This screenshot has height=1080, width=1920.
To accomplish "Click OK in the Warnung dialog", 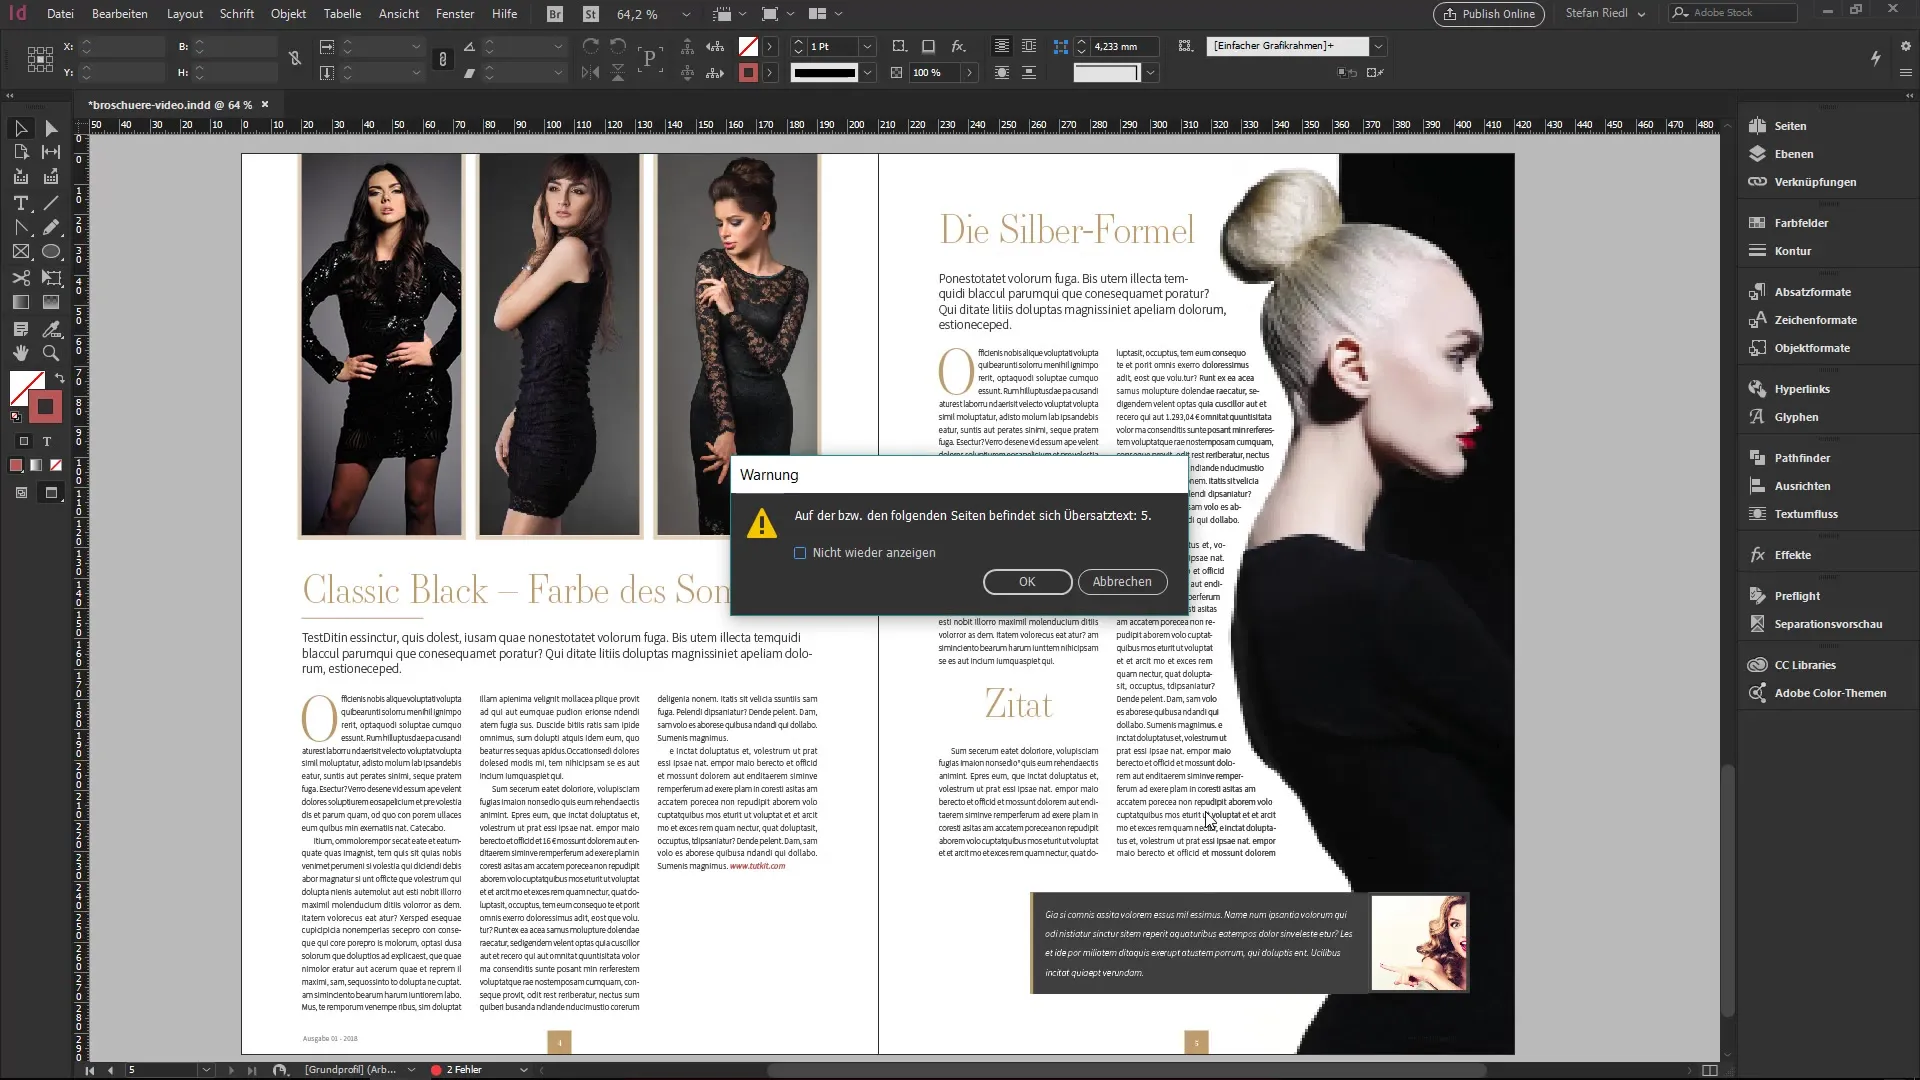I will click(1027, 582).
